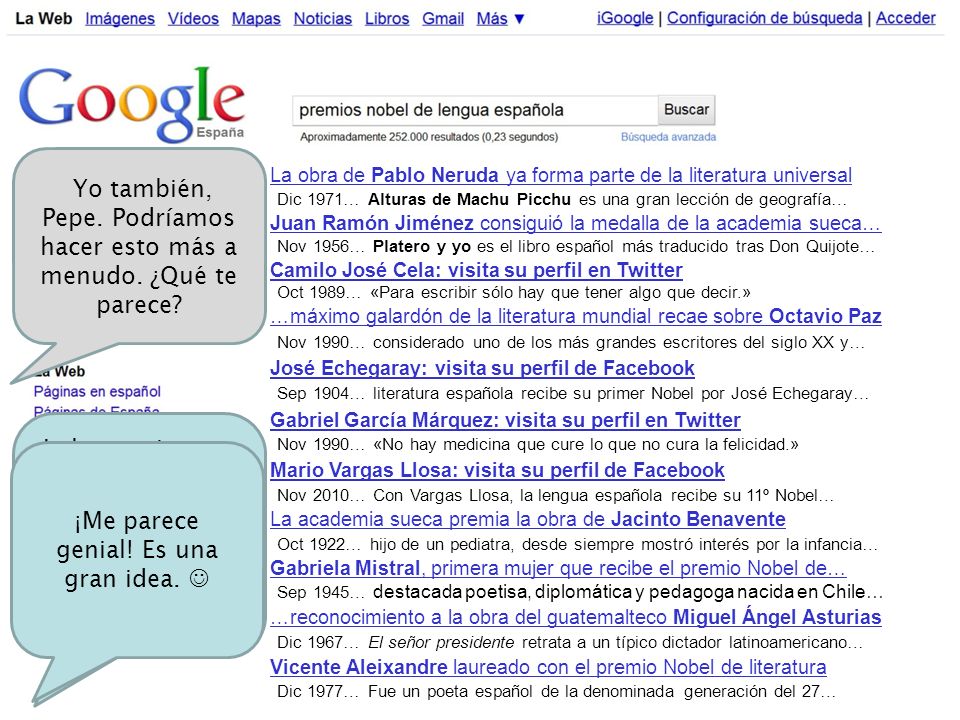The image size is (960, 720).
Task: Click snippet mentioning Alturas de Machu Picchu
Action: (561, 200)
